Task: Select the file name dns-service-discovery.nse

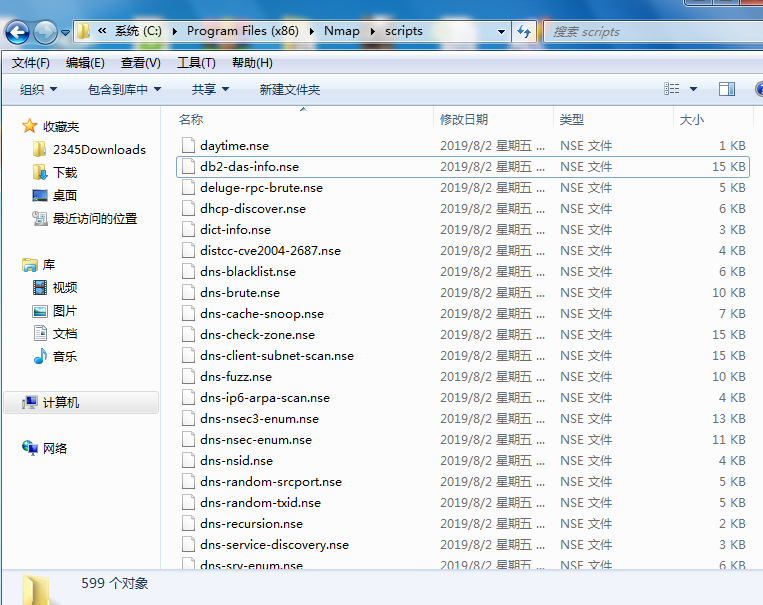Action: point(274,545)
